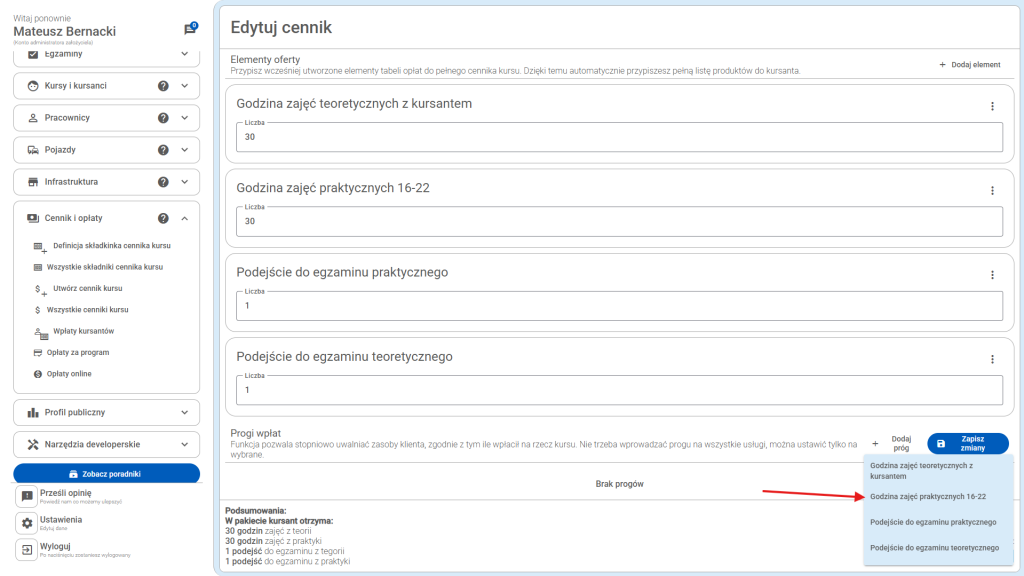Open Wszystkie cenniki kursu page
The width and height of the screenshot is (1024, 576).
(x=87, y=310)
